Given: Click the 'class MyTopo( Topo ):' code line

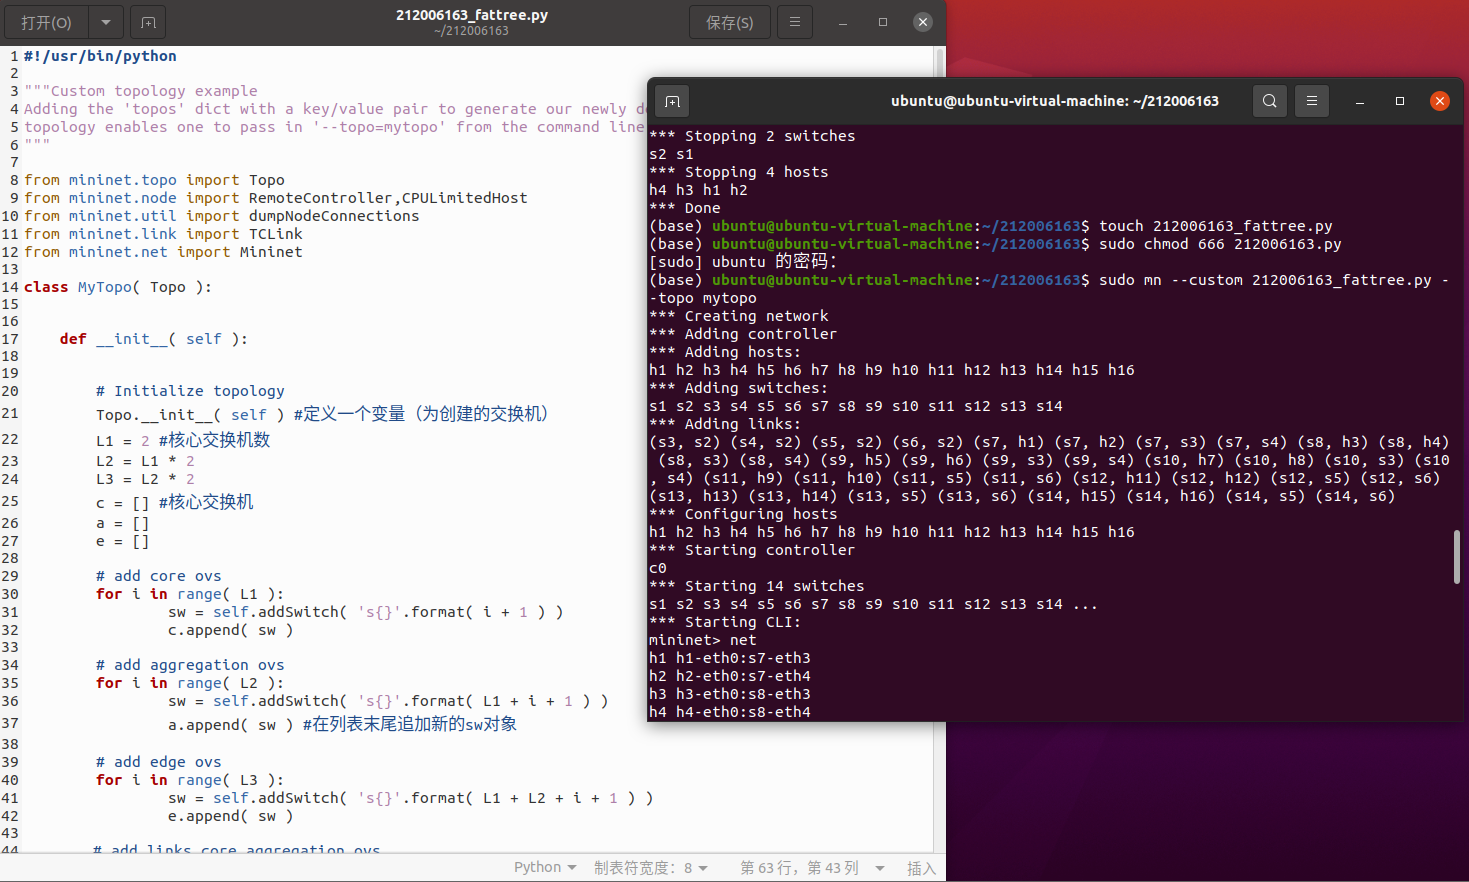Looking at the screenshot, I should pyautogui.click(x=118, y=287).
